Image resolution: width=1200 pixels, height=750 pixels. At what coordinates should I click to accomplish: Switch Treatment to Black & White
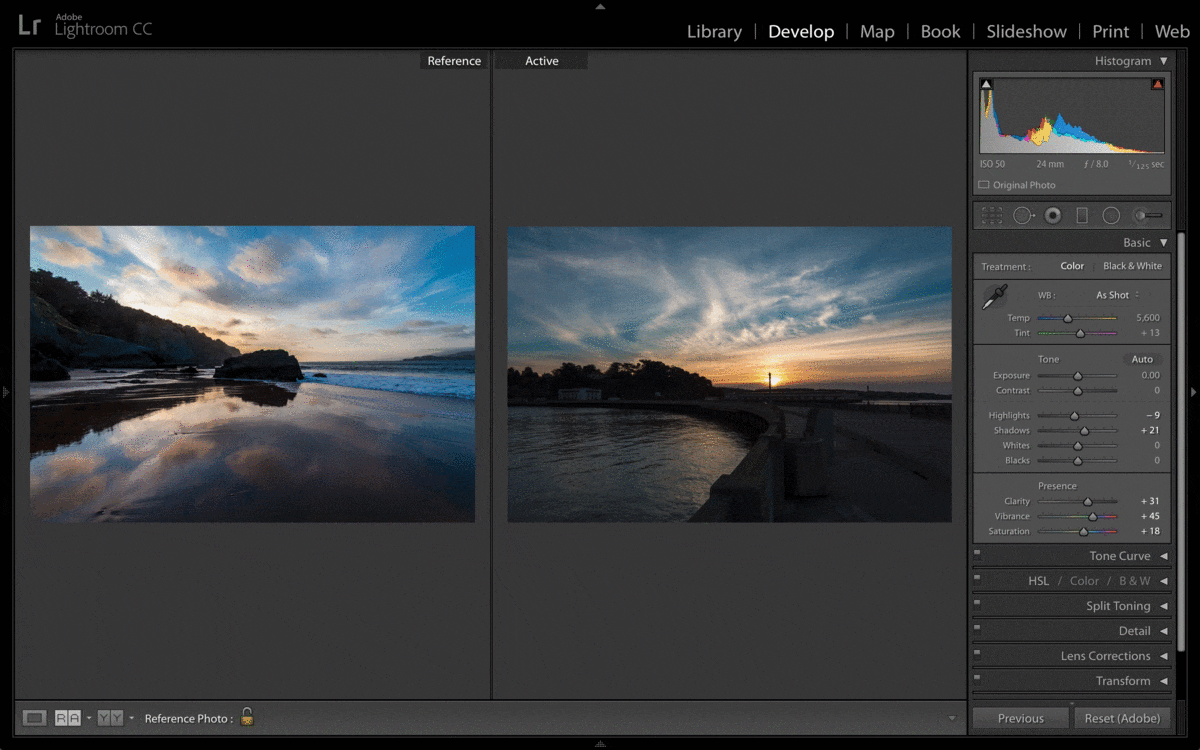(1131, 266)
